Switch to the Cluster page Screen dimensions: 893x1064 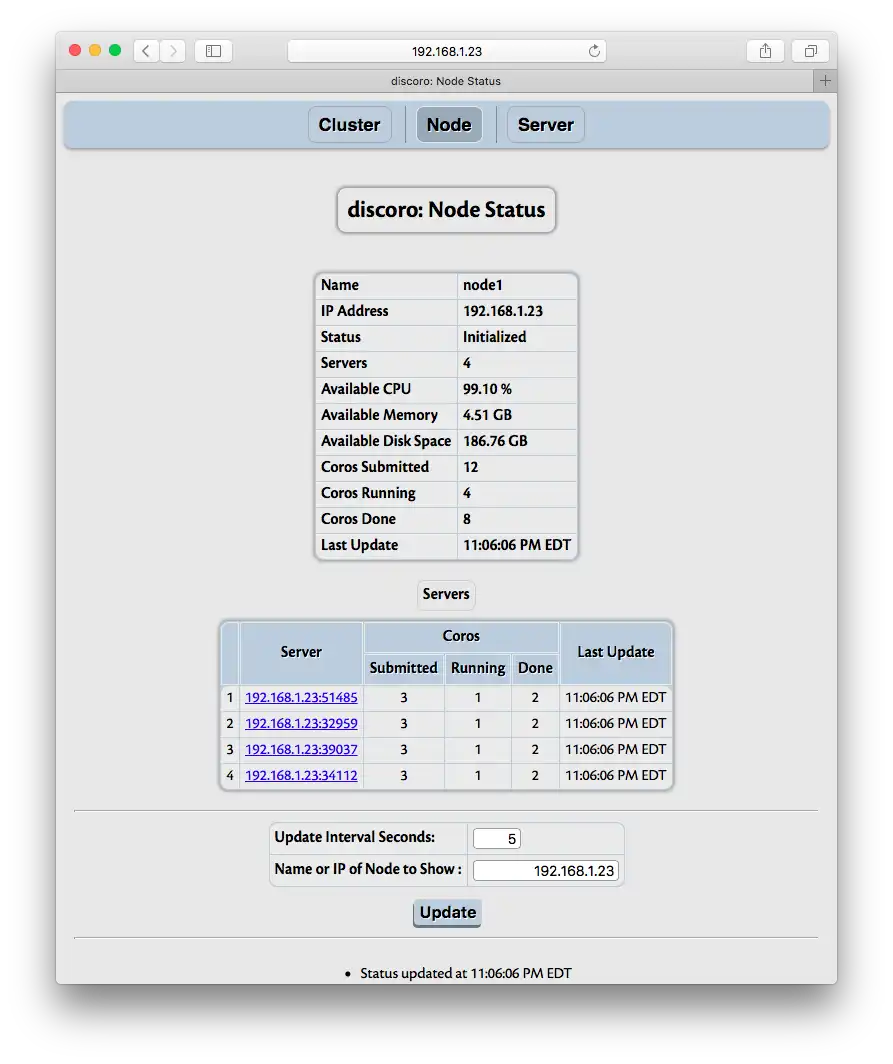click(349, 125)
